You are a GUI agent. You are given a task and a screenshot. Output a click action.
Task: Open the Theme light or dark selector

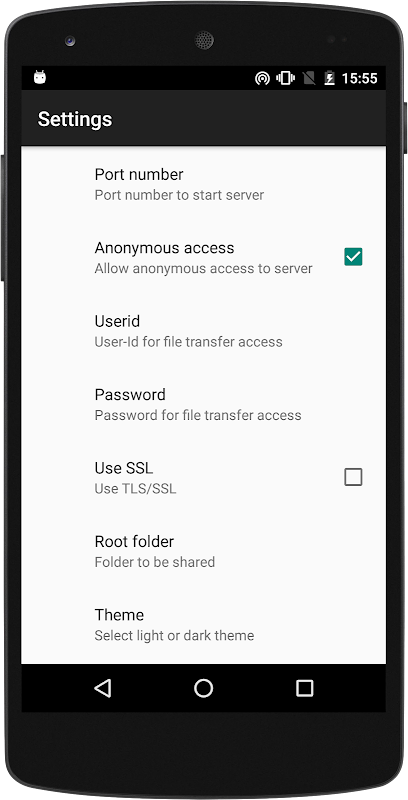[203, 624]
